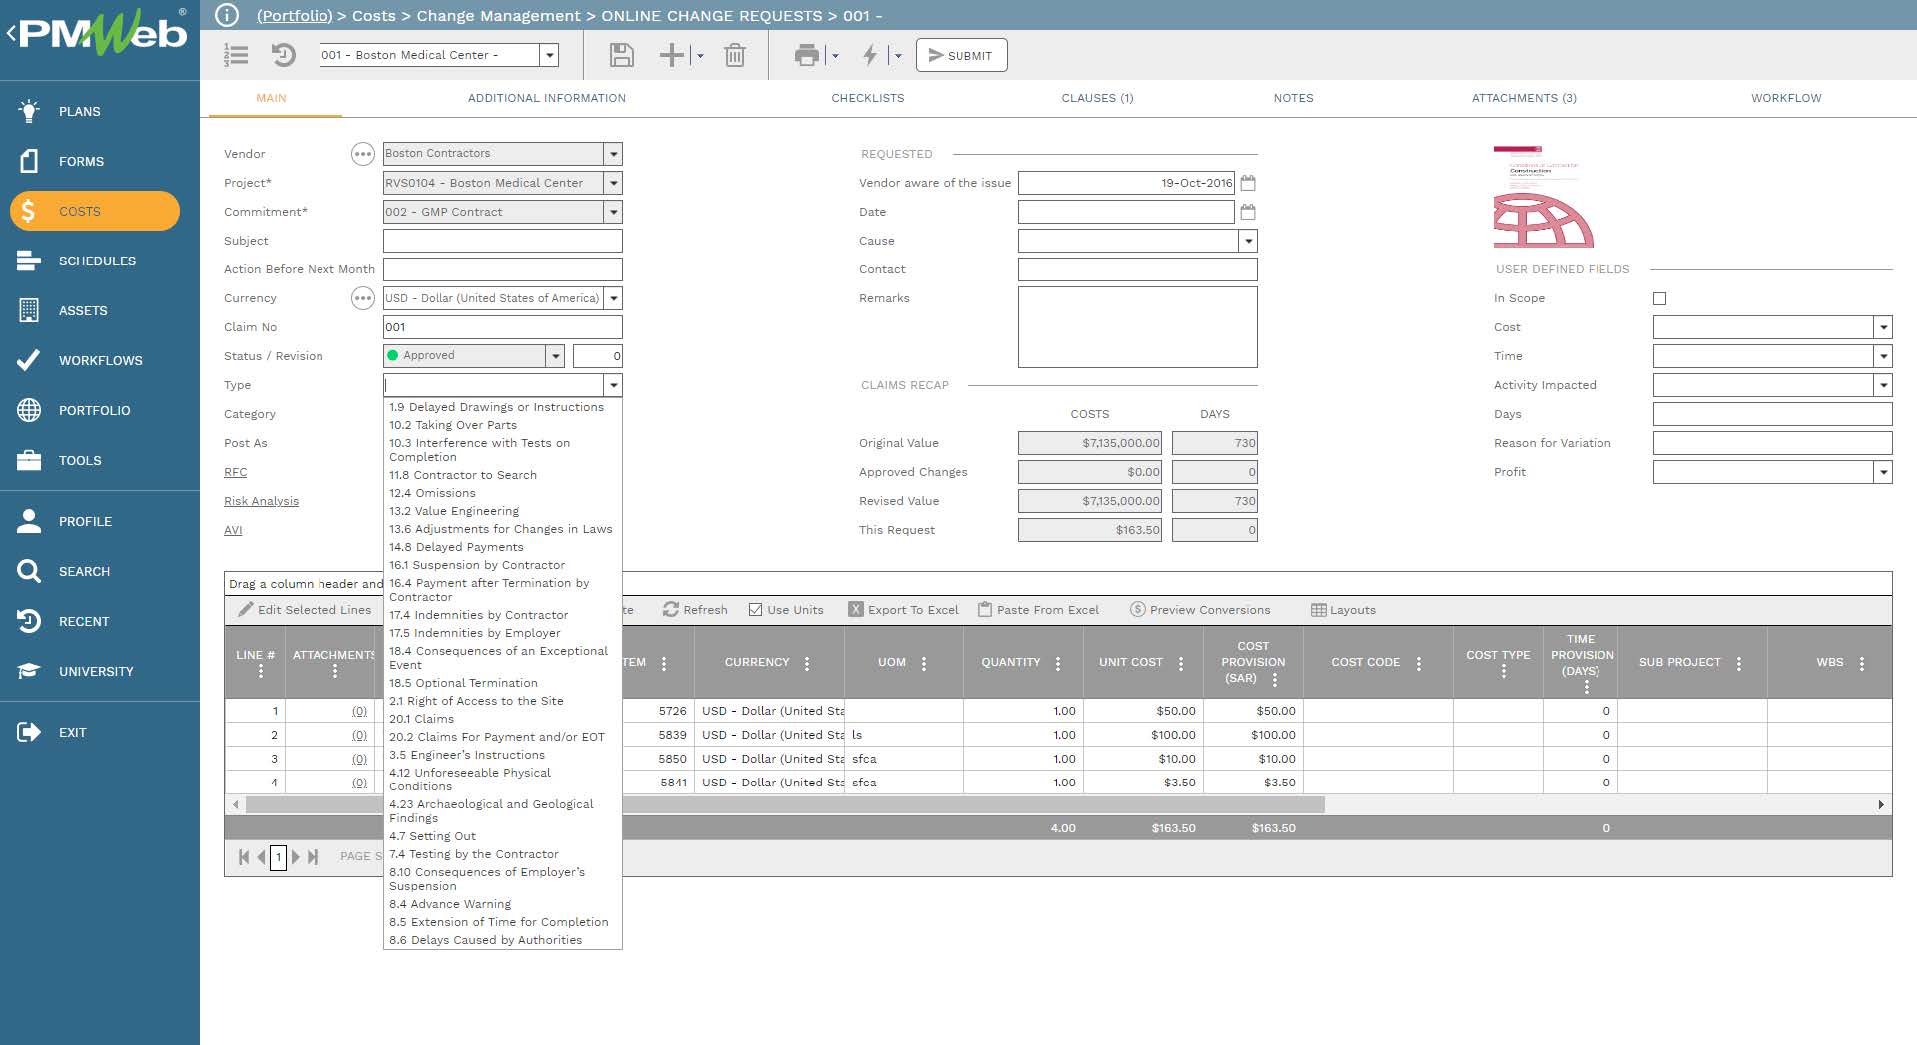
Task: Click the record history icon in toolbar
Action: (x=284, y=55)
